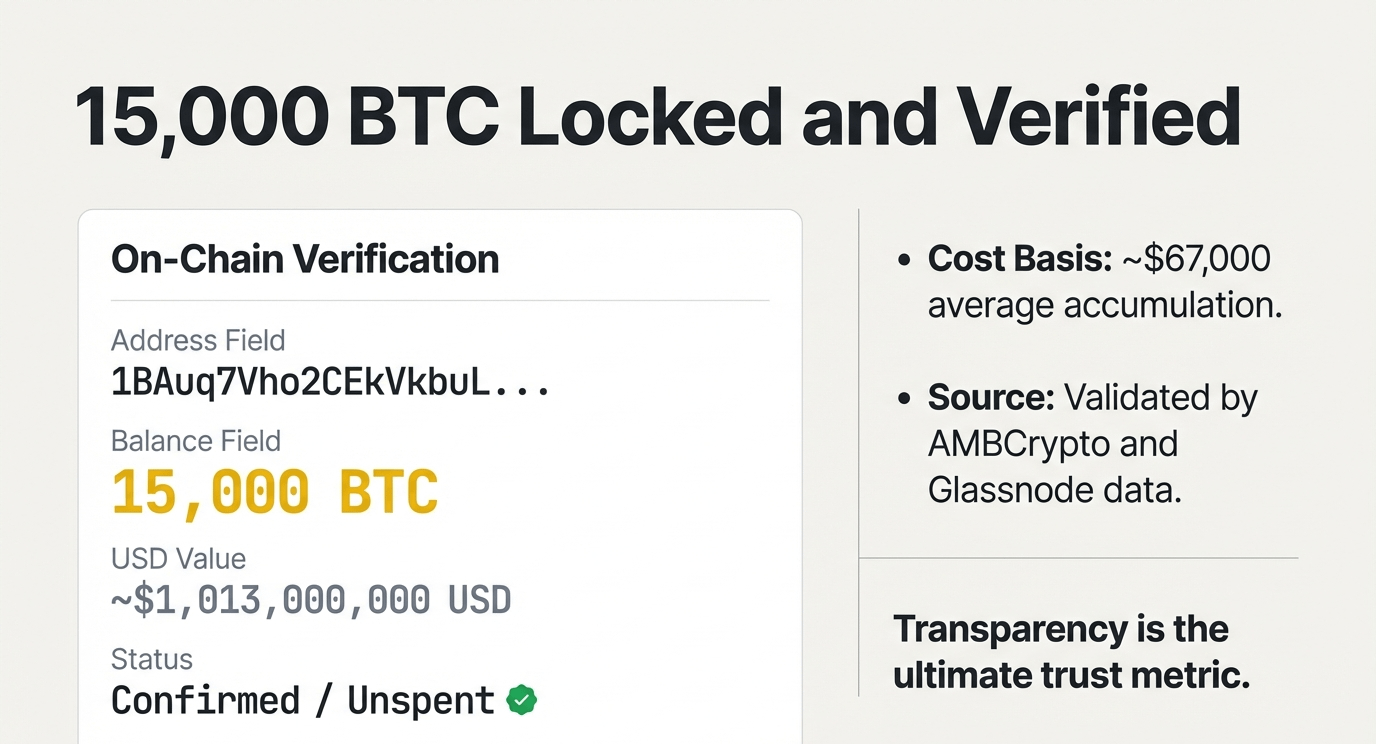This screenshot has width=1376, height=744.
Task: Click the Source bullet heading
Action: click(990, 398)
